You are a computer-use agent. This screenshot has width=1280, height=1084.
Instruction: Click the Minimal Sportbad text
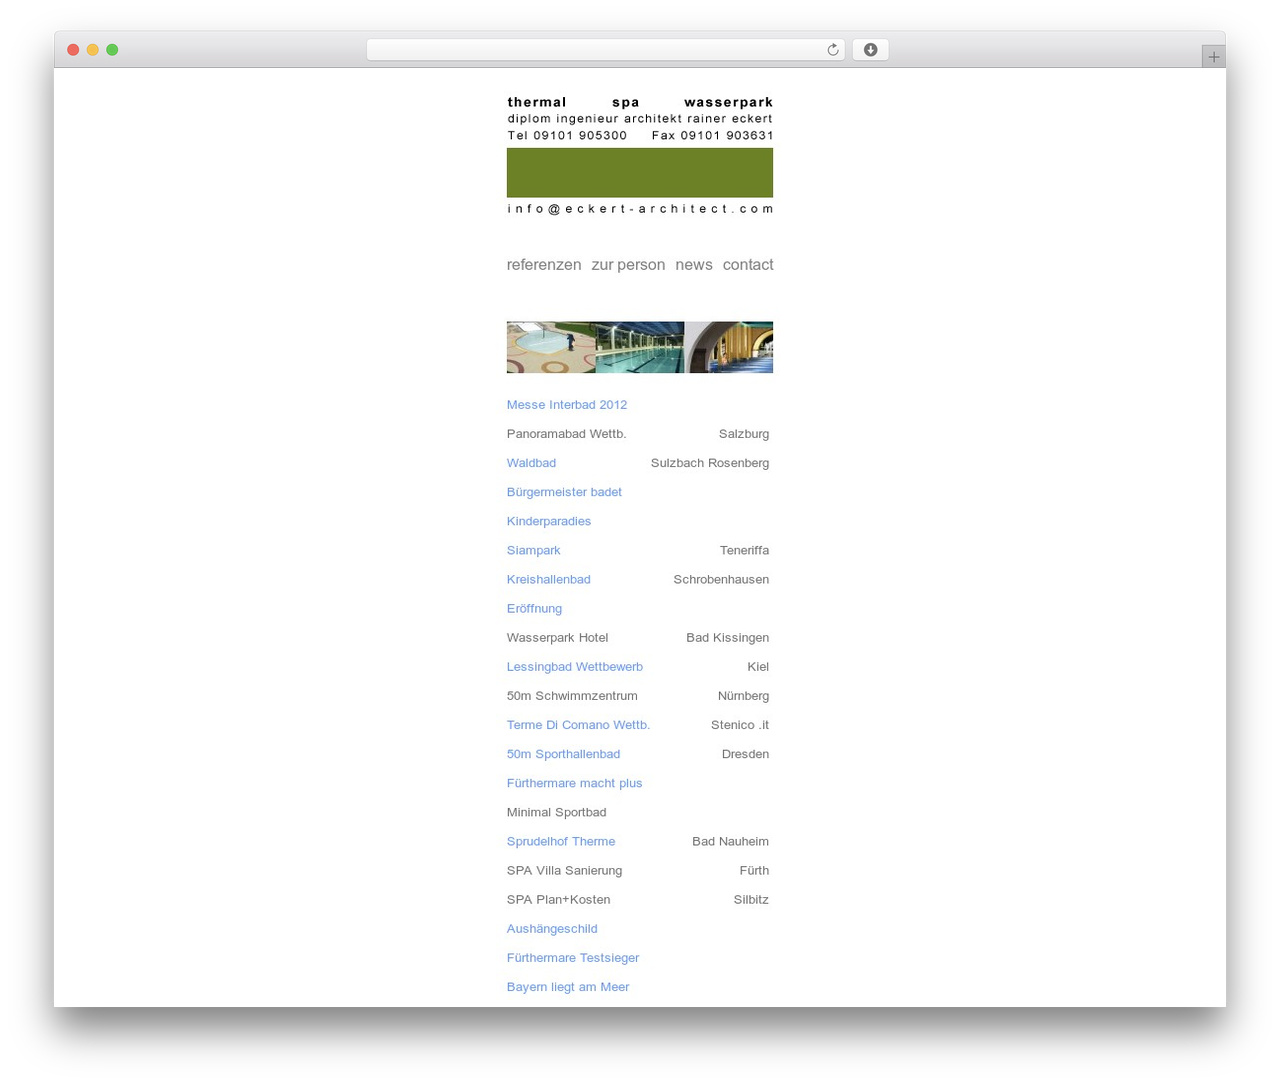coord(556,812)
